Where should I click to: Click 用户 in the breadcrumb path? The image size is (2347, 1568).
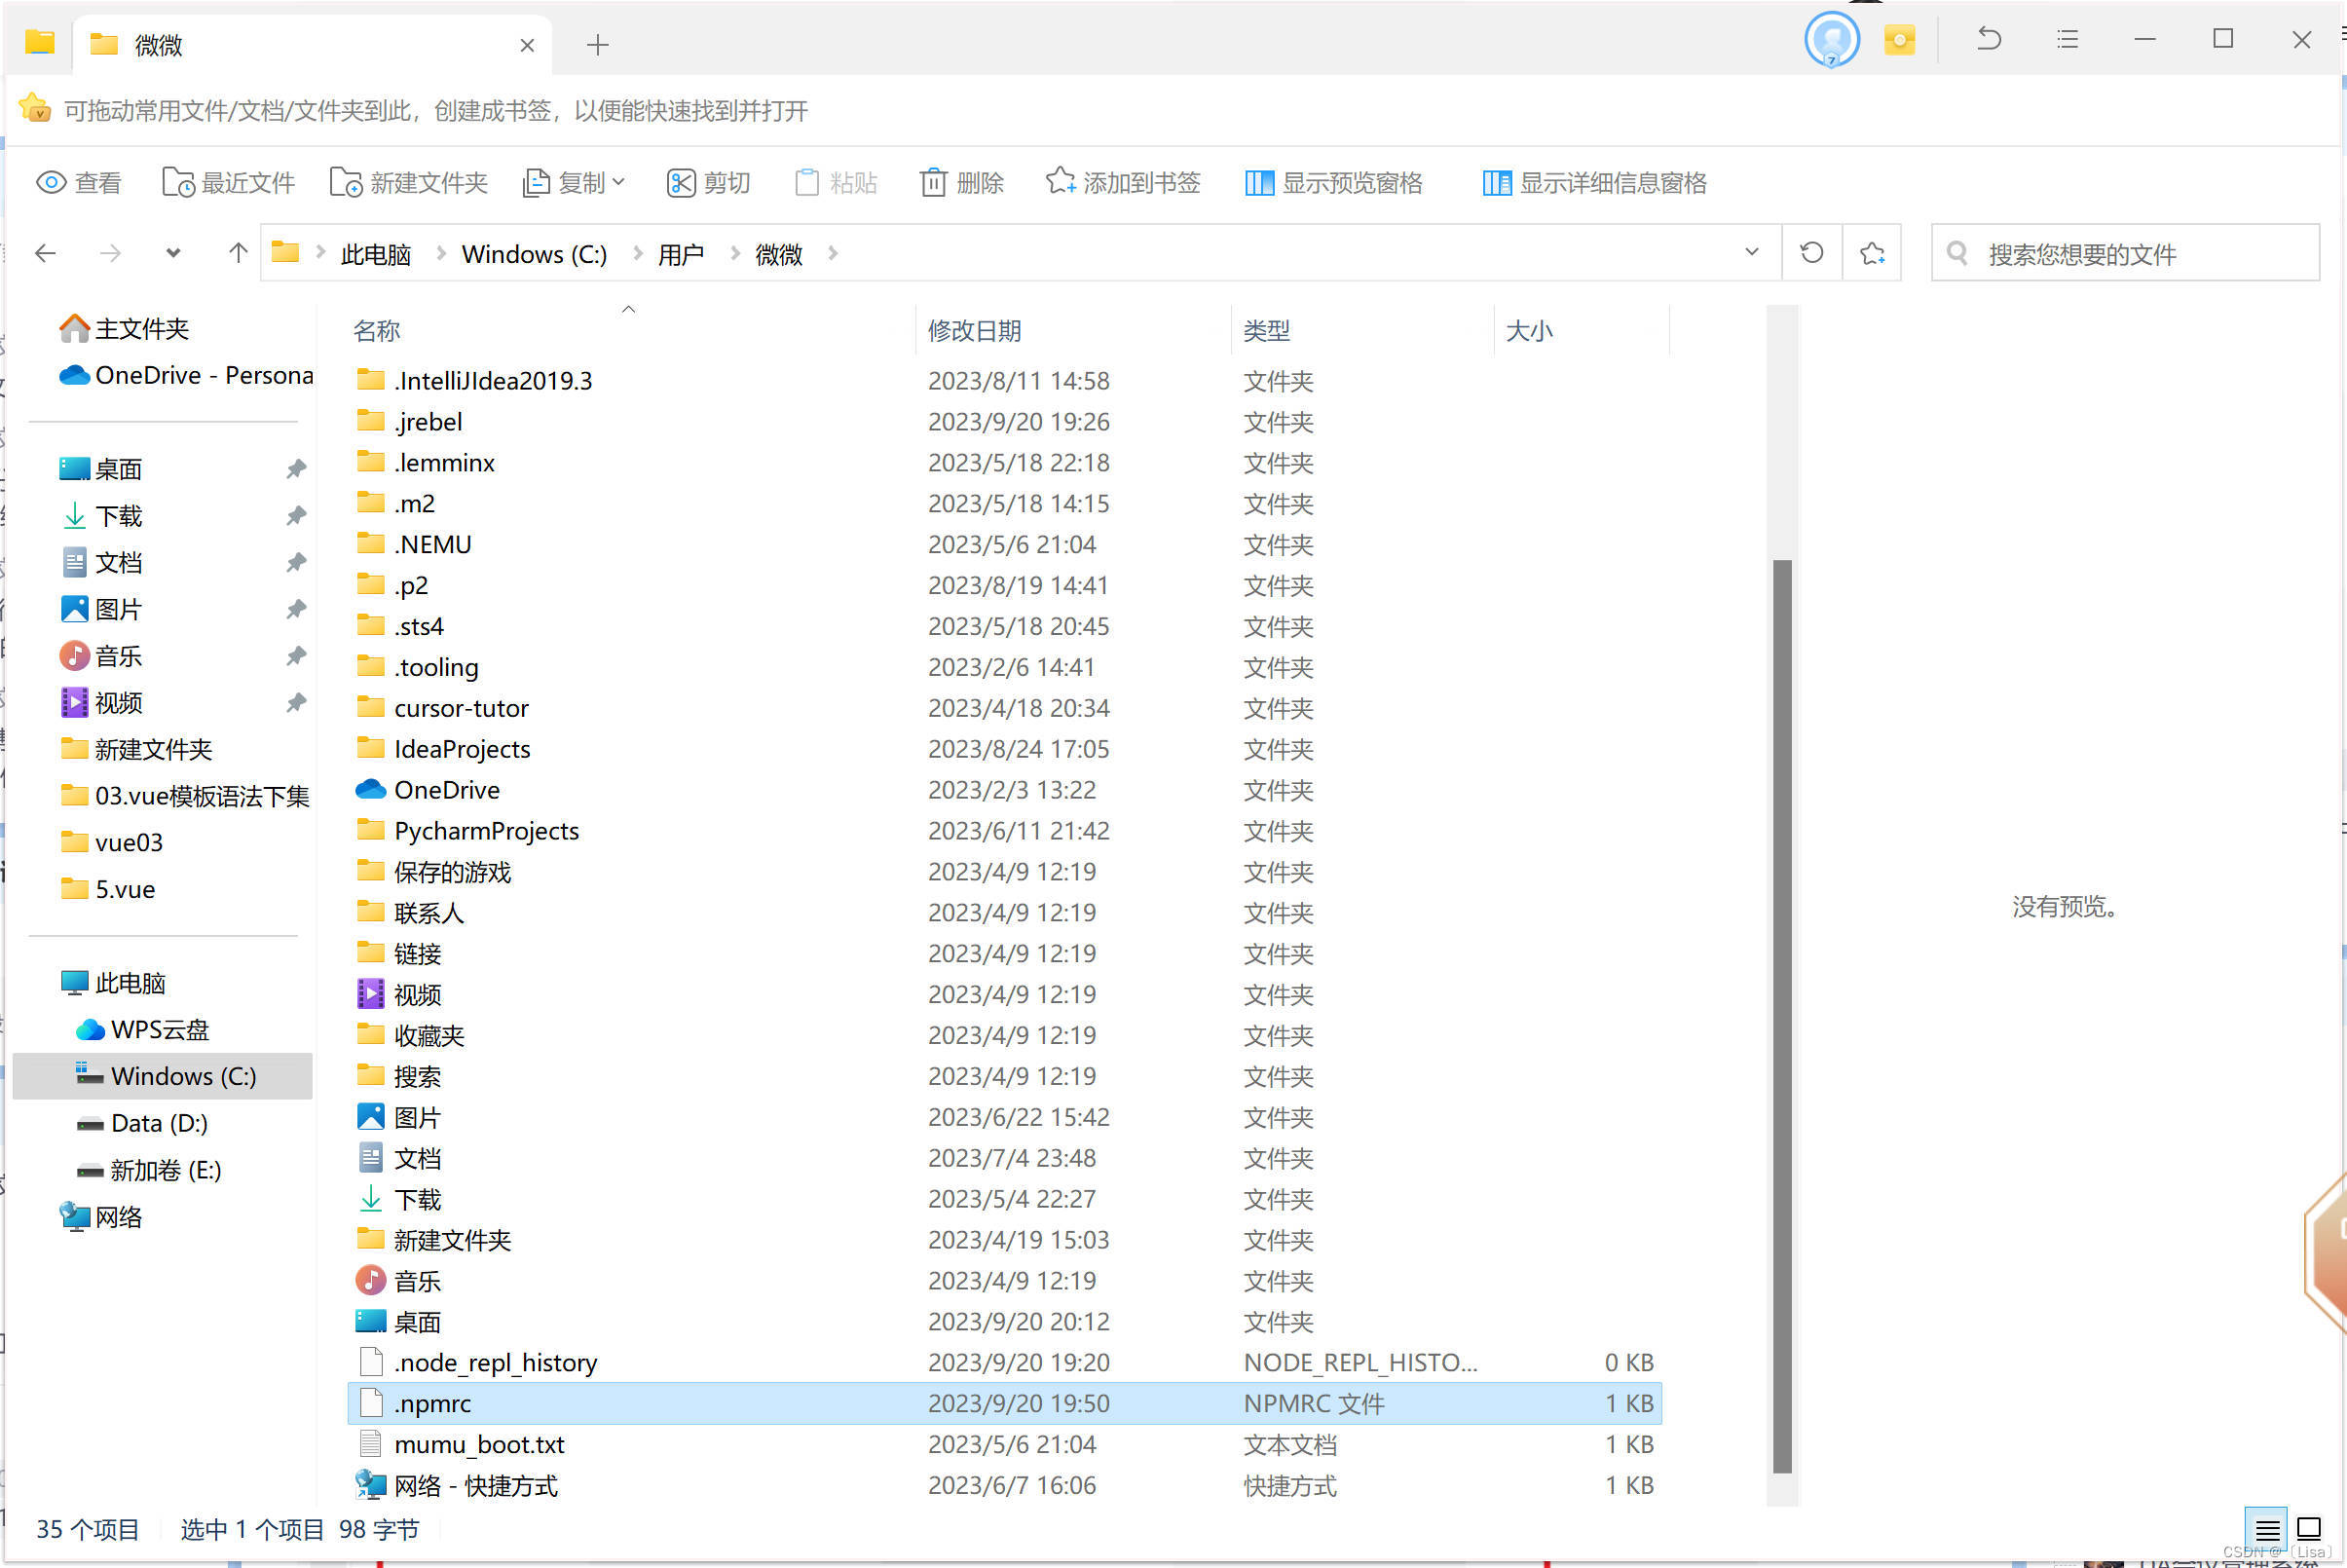[680, 254]
